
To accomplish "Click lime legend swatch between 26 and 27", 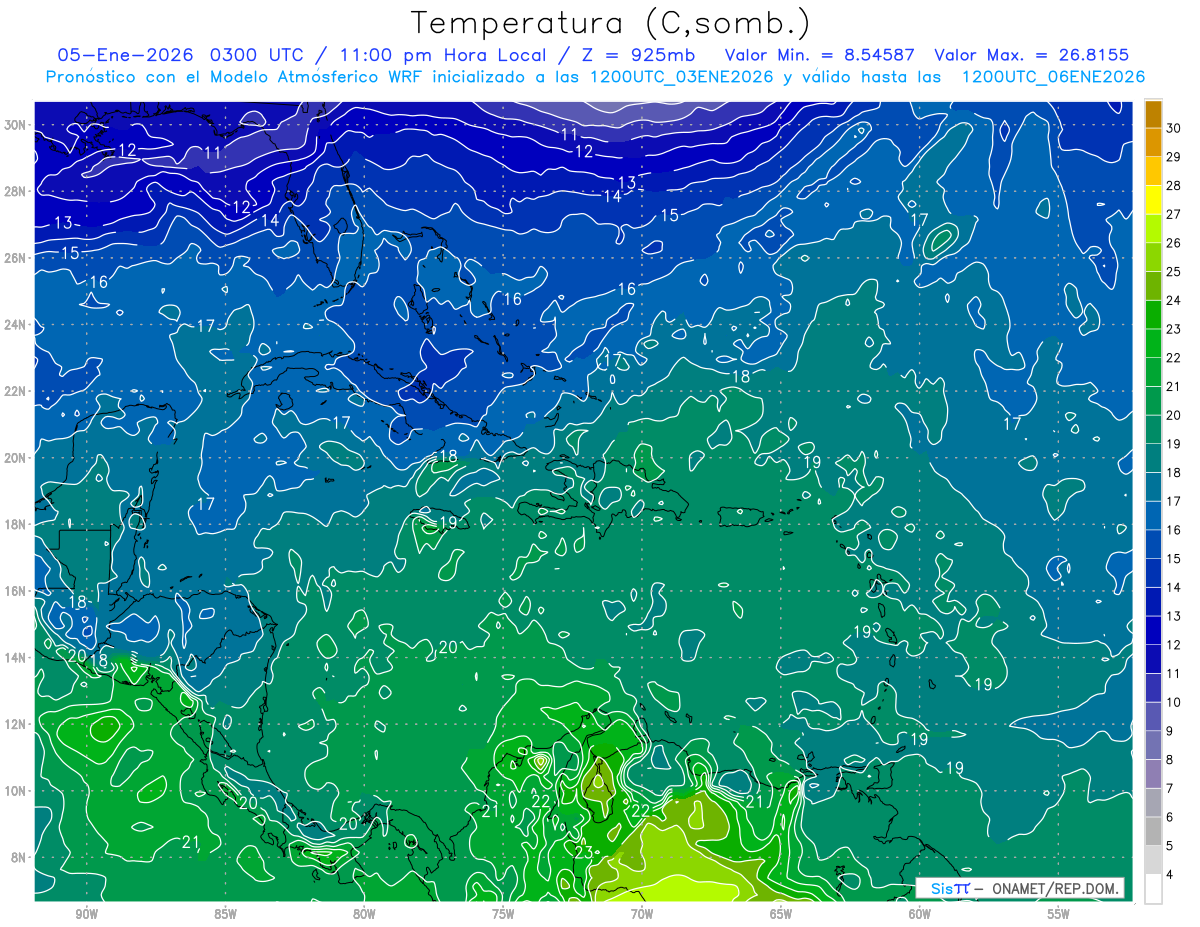I will point(1153,228).
